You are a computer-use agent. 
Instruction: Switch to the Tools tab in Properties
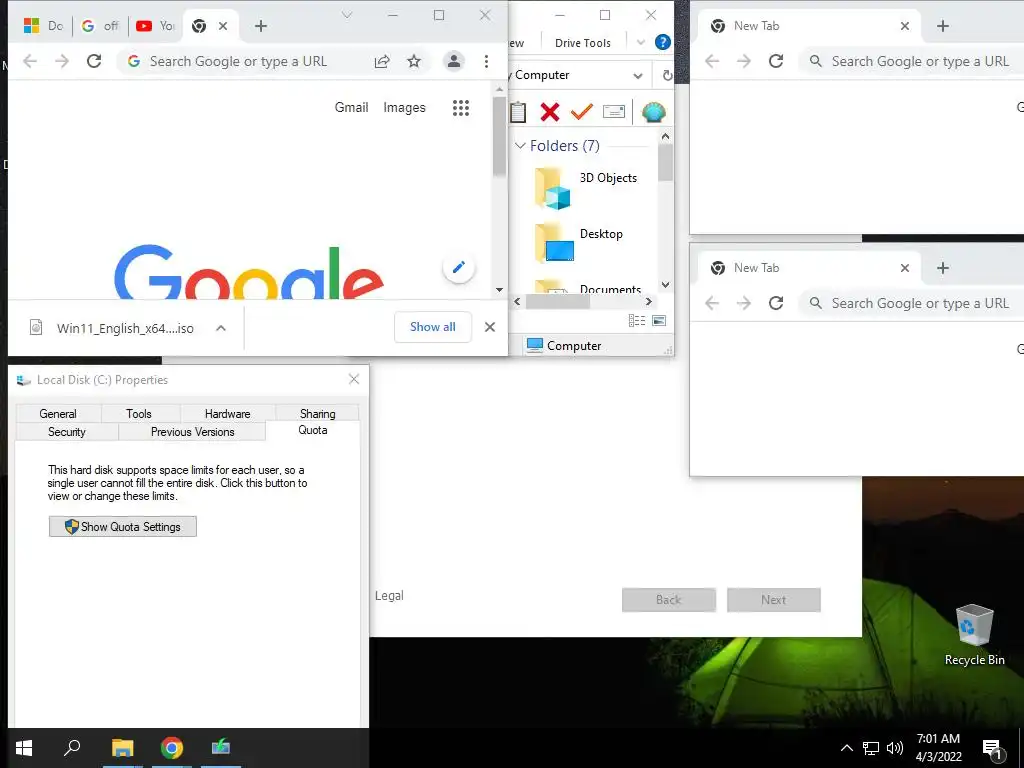point(139,413)
